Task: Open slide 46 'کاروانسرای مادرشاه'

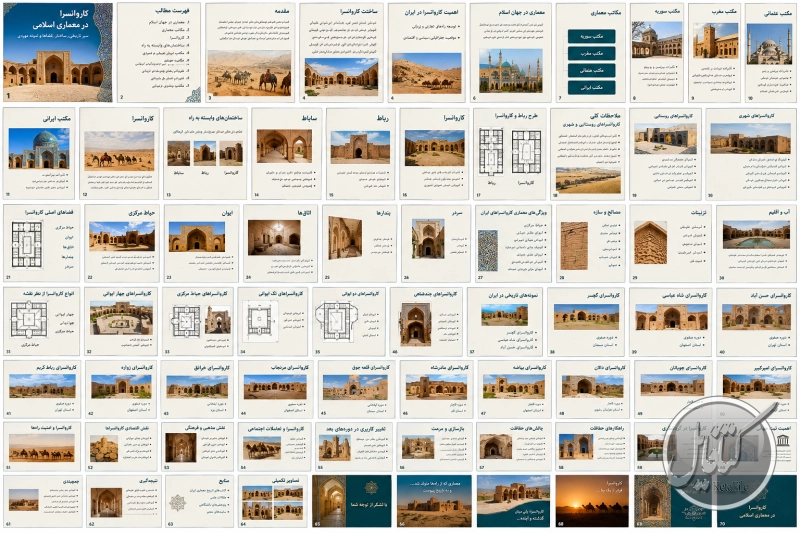Action: pos(436,389)
